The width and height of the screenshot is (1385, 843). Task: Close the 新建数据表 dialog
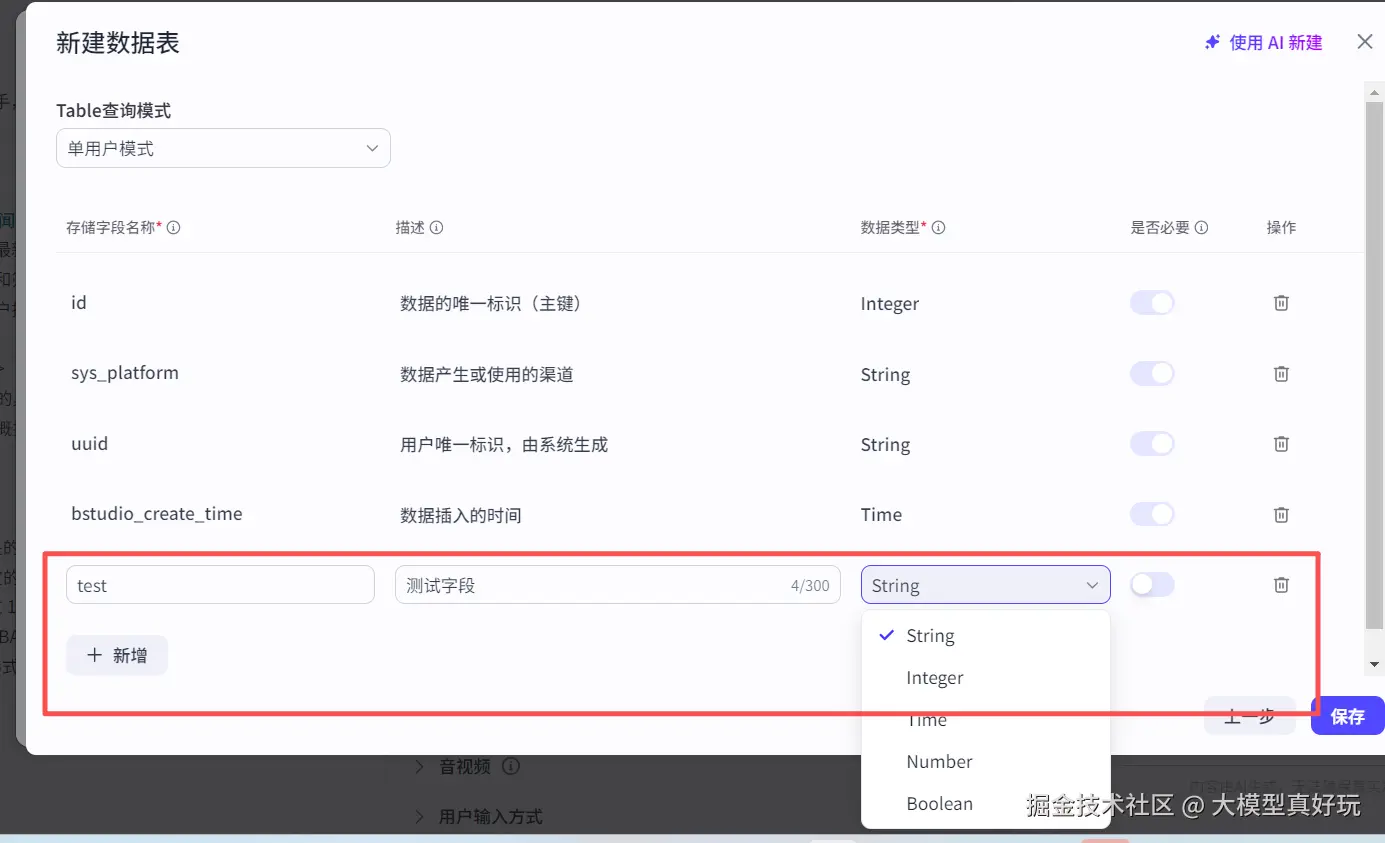(x=1365, y=42)
